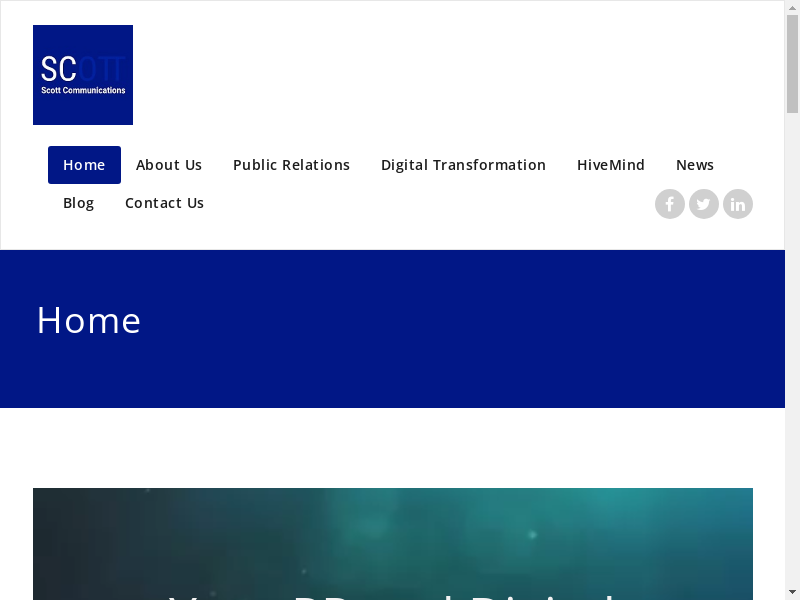
Task: Select the Home menu item
Action: (84, 165)
